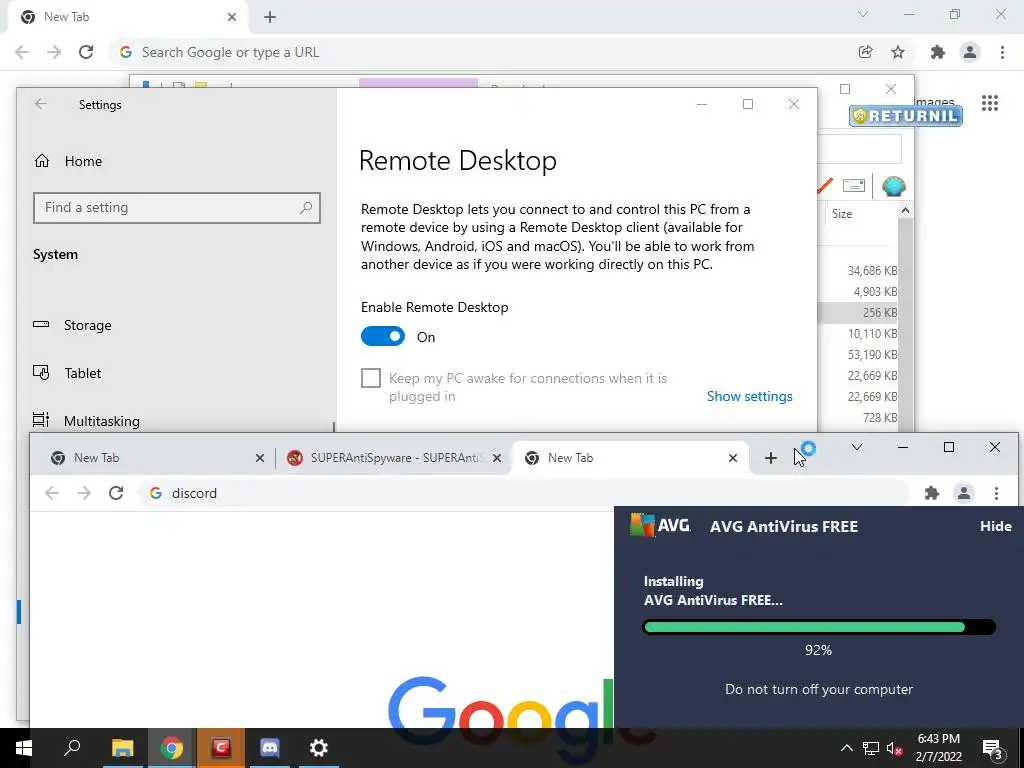Close the SUPERAntiSpyware tab
1024x768 pixels.
click(497, 458)
